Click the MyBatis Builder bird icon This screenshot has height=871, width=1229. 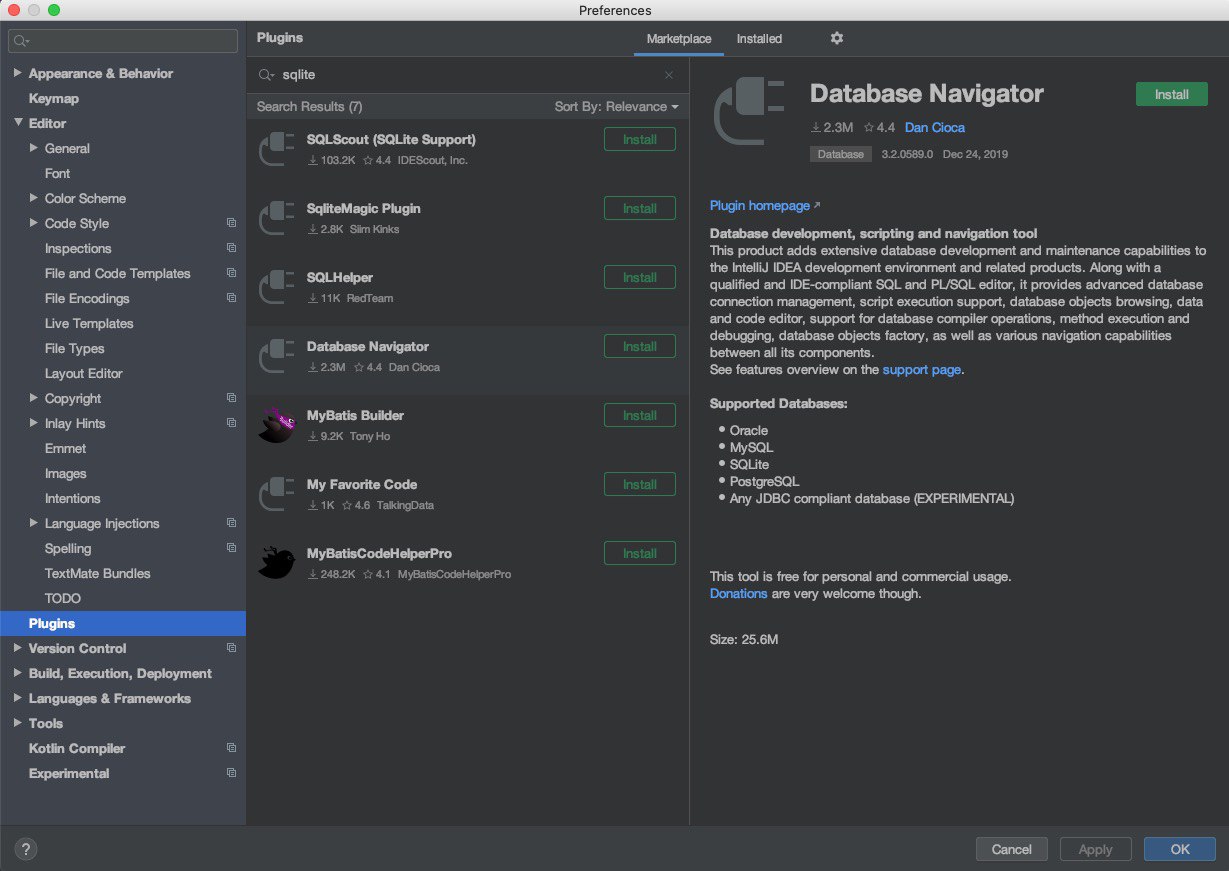[276, 424]
